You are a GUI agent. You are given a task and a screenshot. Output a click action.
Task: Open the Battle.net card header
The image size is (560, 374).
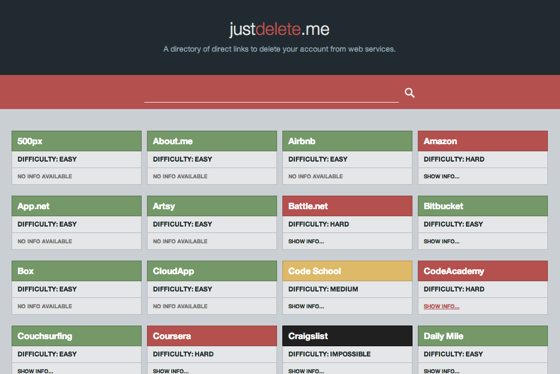point(347,206)
